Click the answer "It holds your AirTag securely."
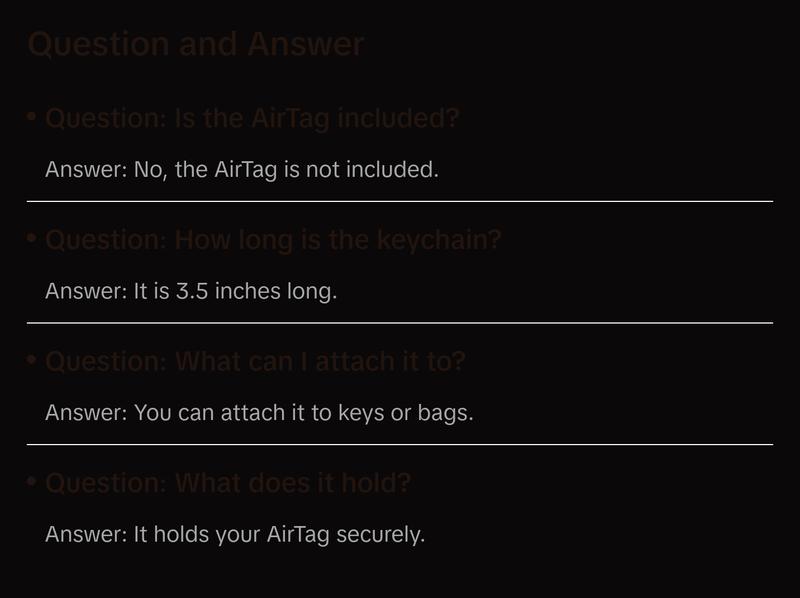The image size is (800, 598). tap(235, 534)
